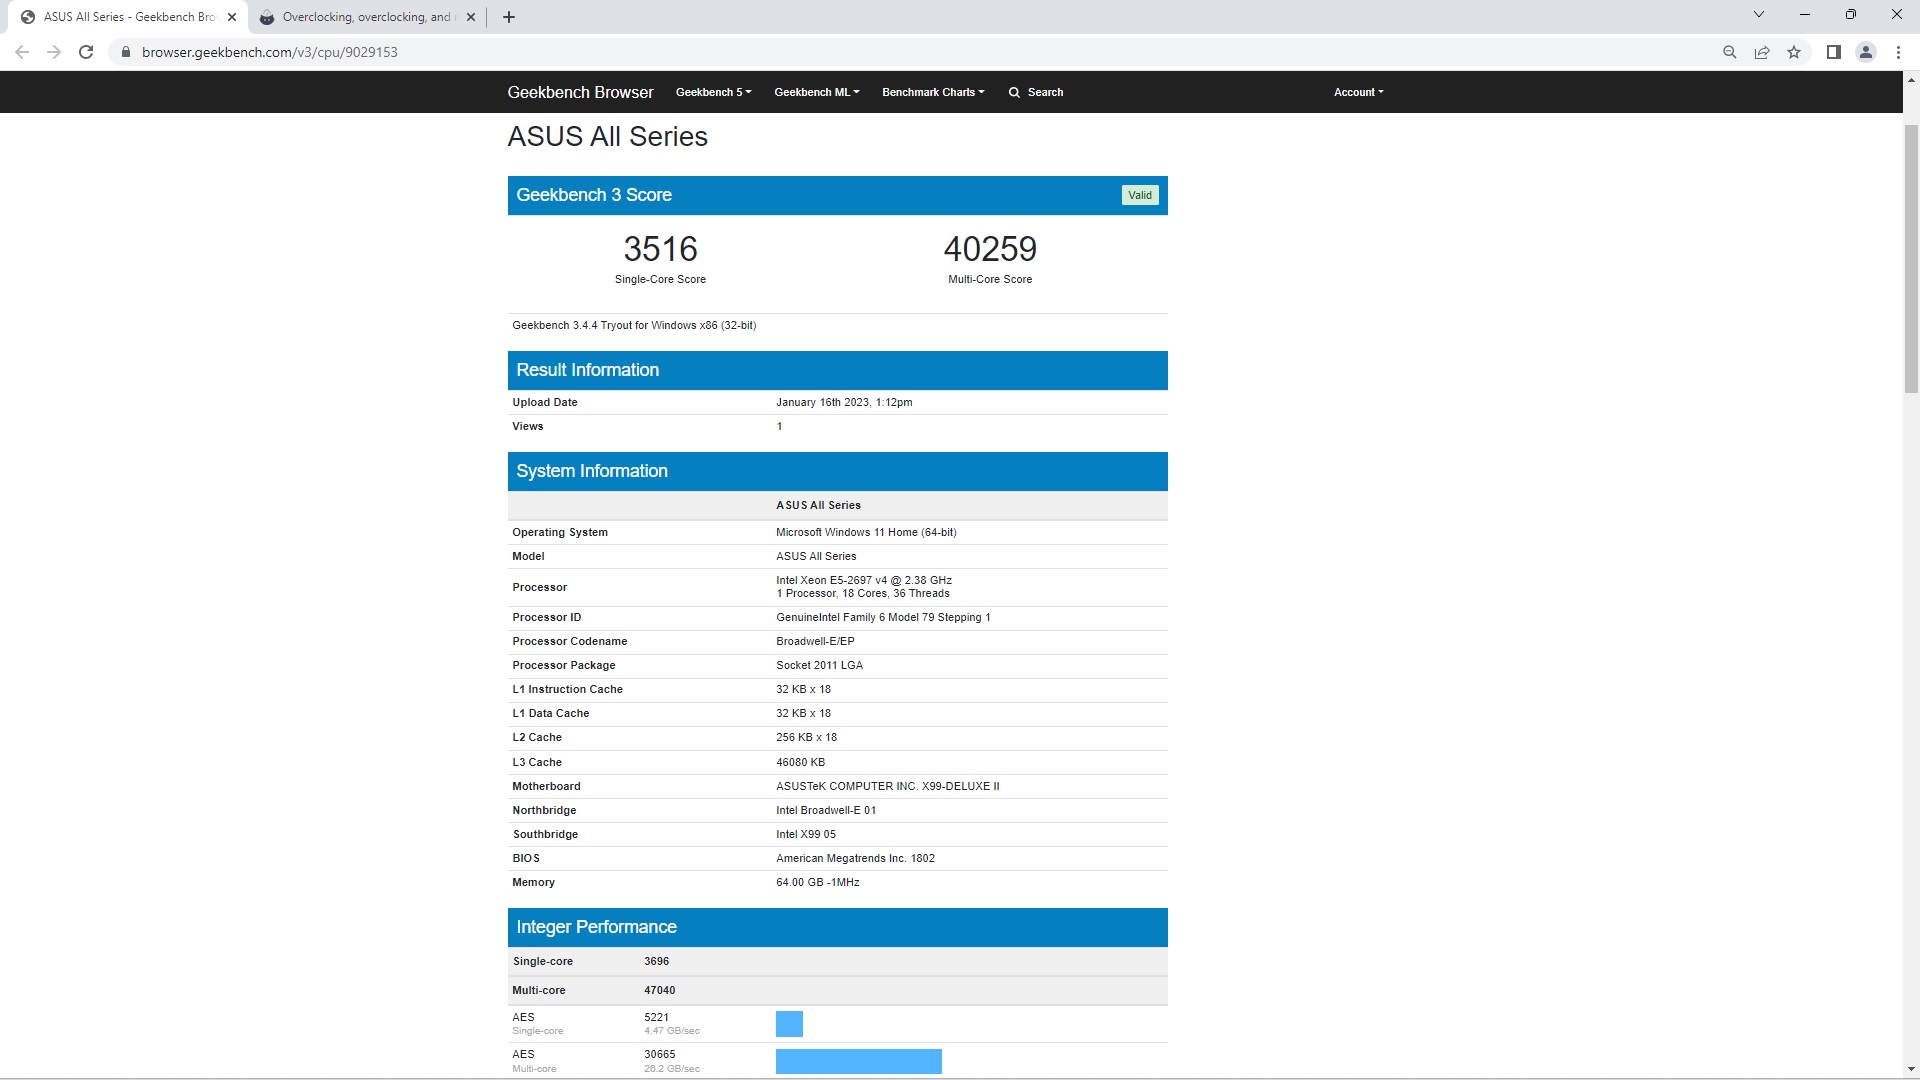Click the lock icon in address bar
This screenshot has width=1920, height=1080.
tap(125, 52)
